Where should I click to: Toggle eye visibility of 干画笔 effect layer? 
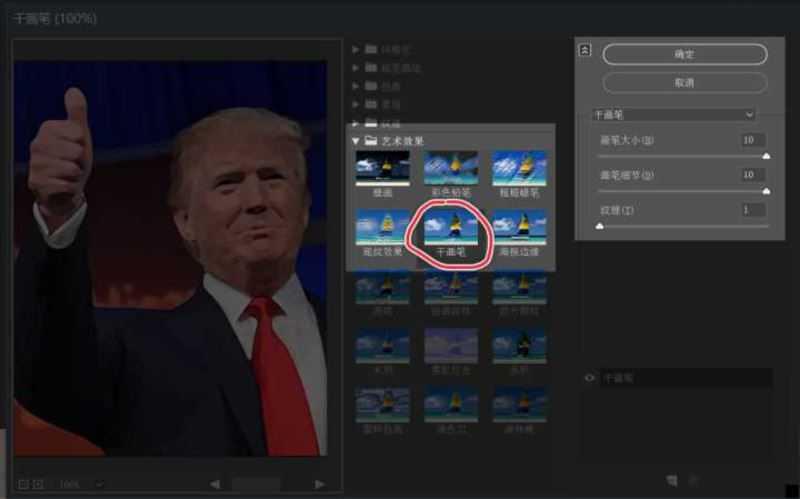click(590, 378)
